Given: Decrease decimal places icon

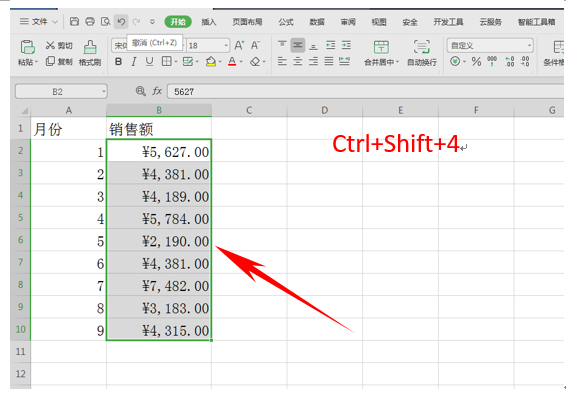Looking at the screenshot, I should tap(525, 61).
